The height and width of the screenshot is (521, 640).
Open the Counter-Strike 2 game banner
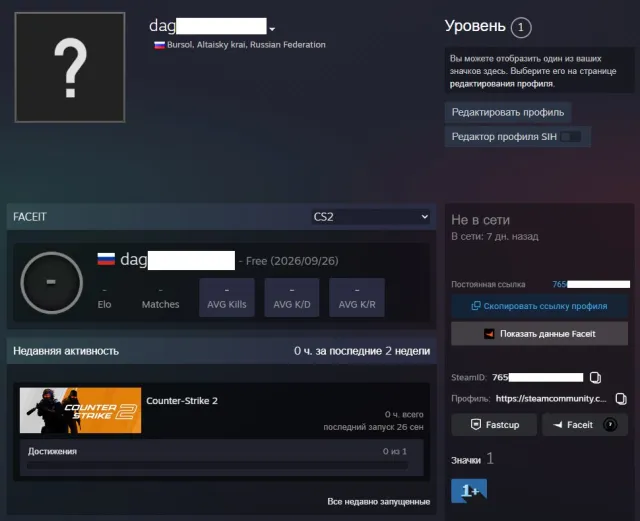point(80,410)
